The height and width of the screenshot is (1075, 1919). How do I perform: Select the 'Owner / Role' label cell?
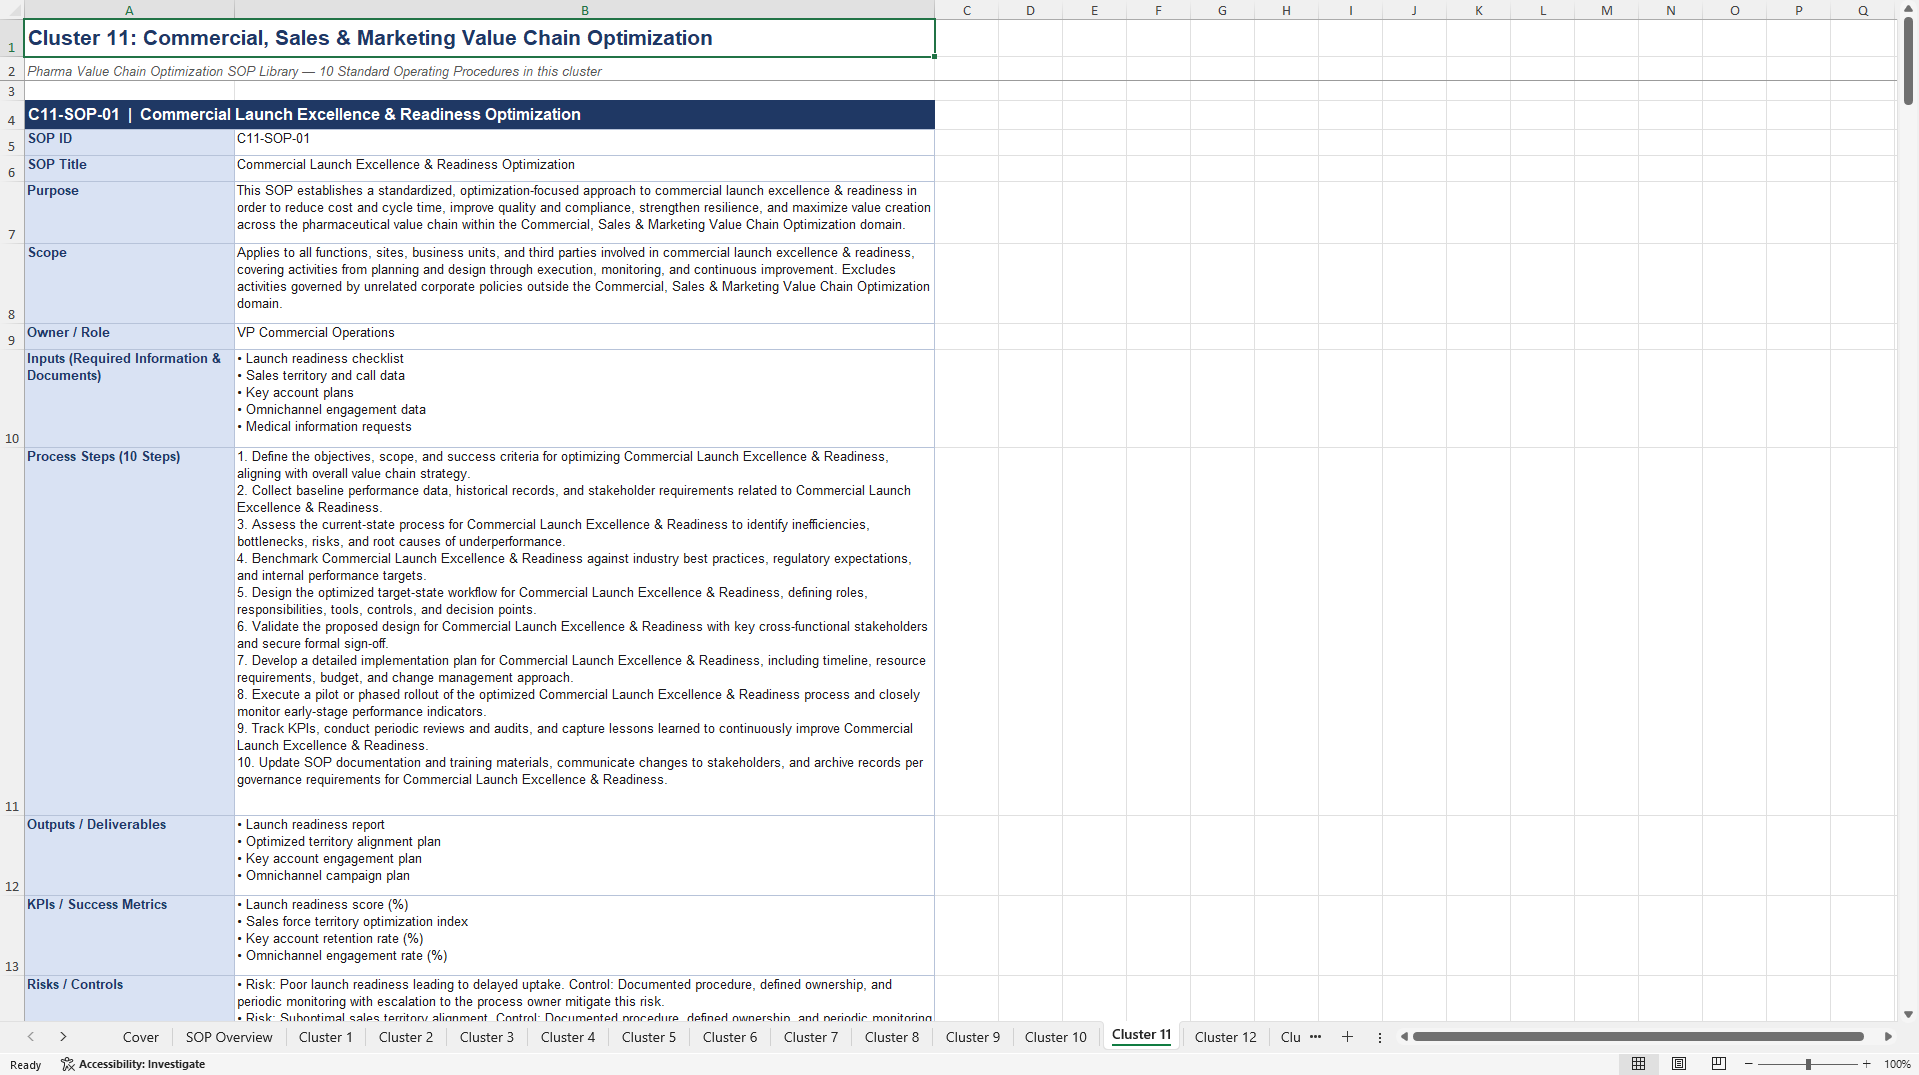click(x=129, y=336)
